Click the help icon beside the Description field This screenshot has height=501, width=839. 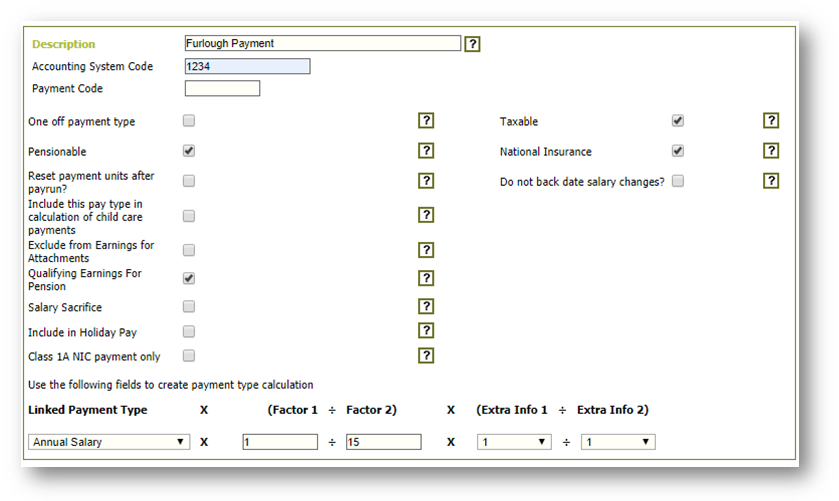[x=473, y=44]
